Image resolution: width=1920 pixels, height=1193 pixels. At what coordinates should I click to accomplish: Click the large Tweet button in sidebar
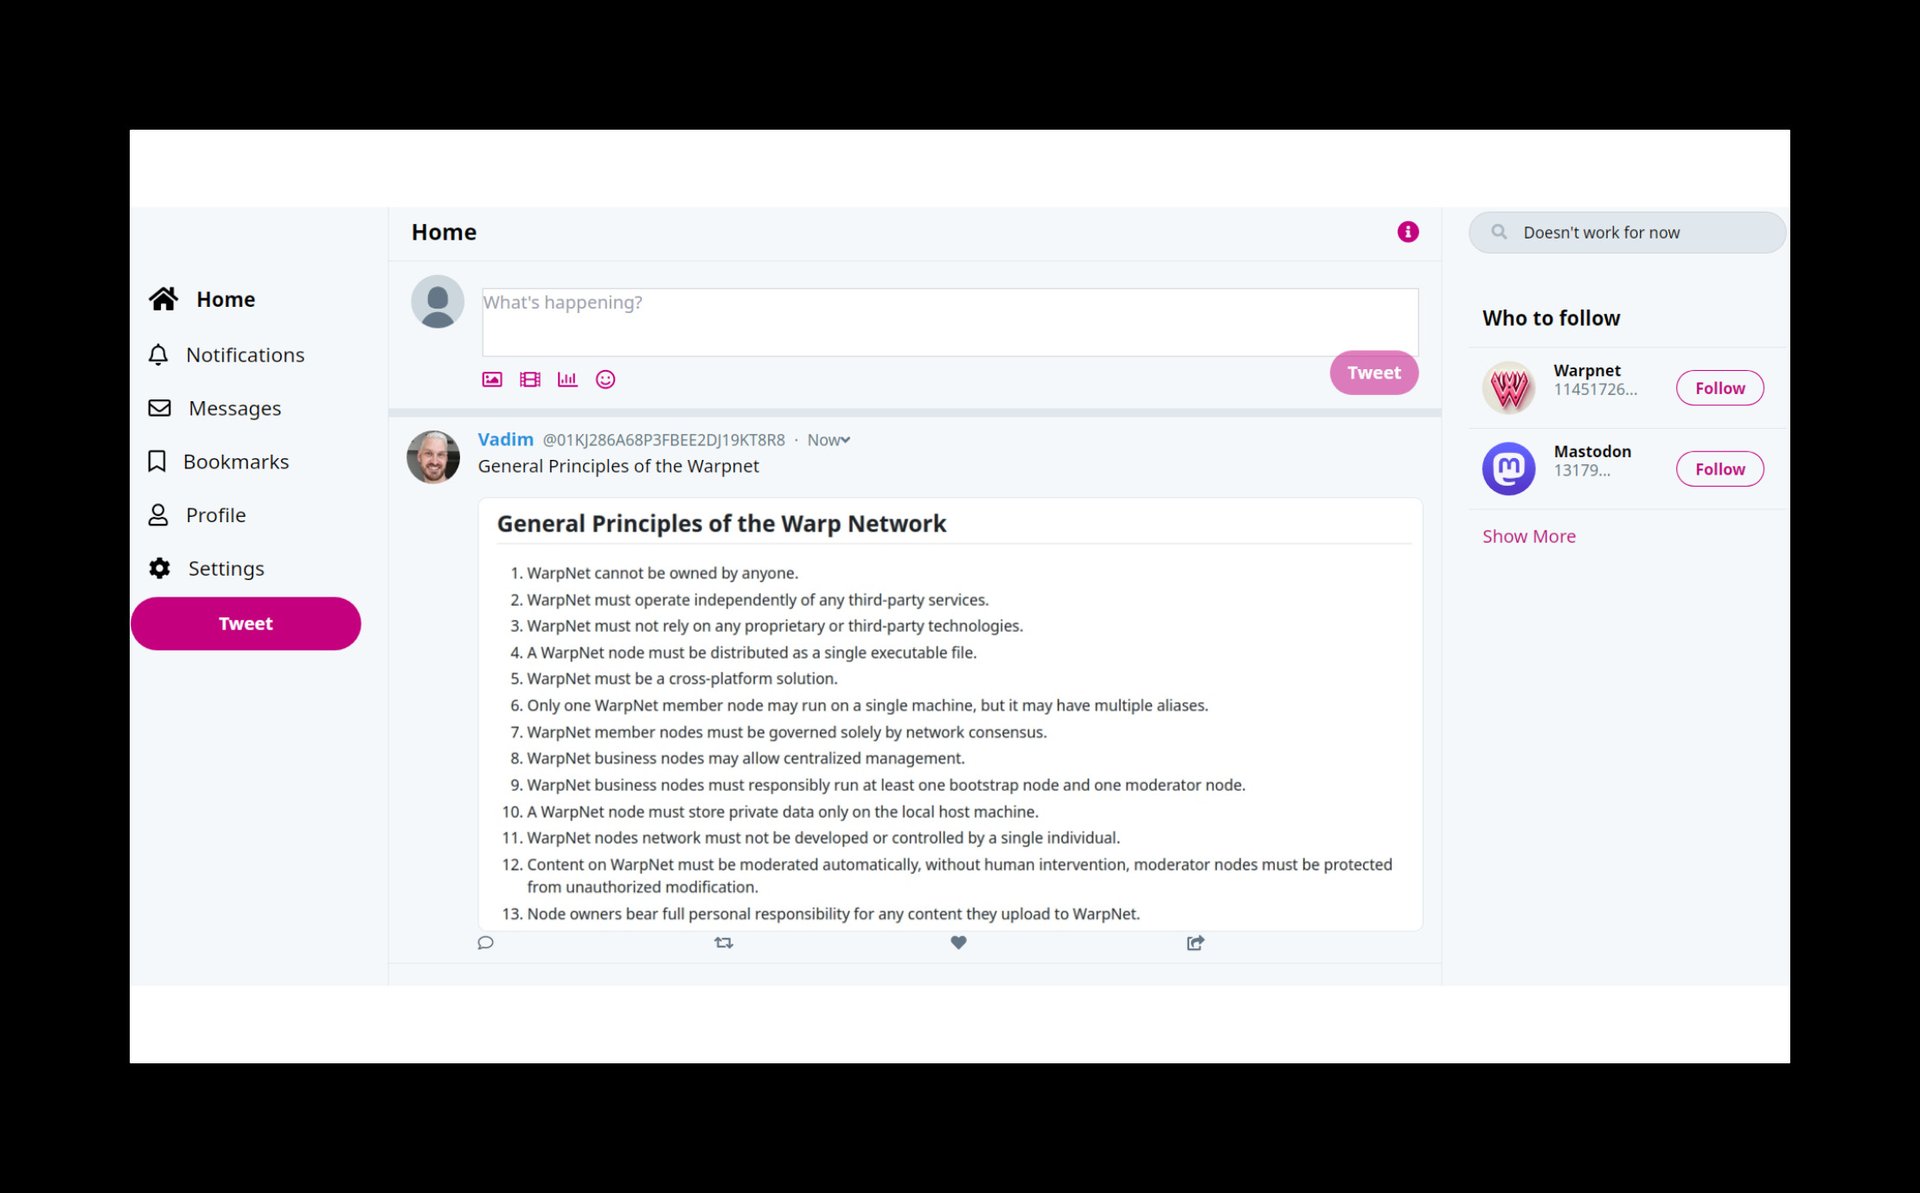[x=246, y=624]
